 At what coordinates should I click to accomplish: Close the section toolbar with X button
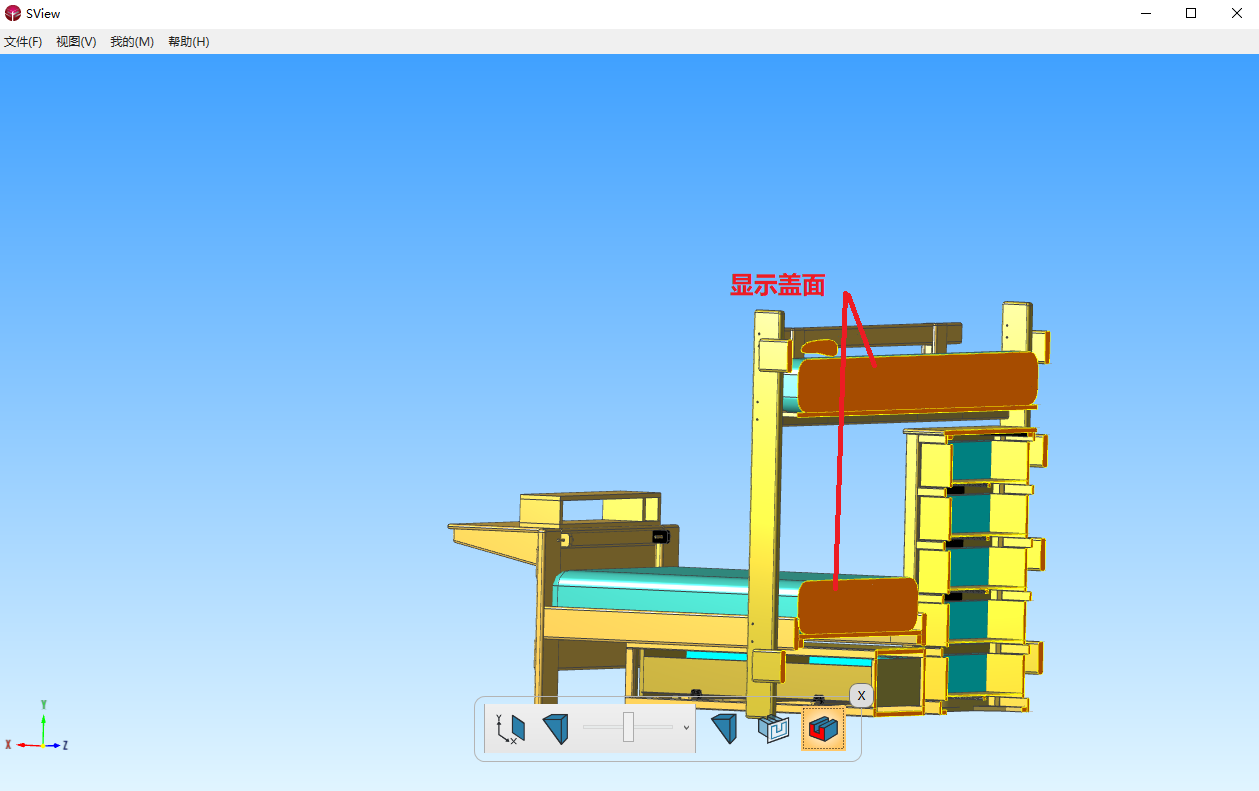pos(861,695)
